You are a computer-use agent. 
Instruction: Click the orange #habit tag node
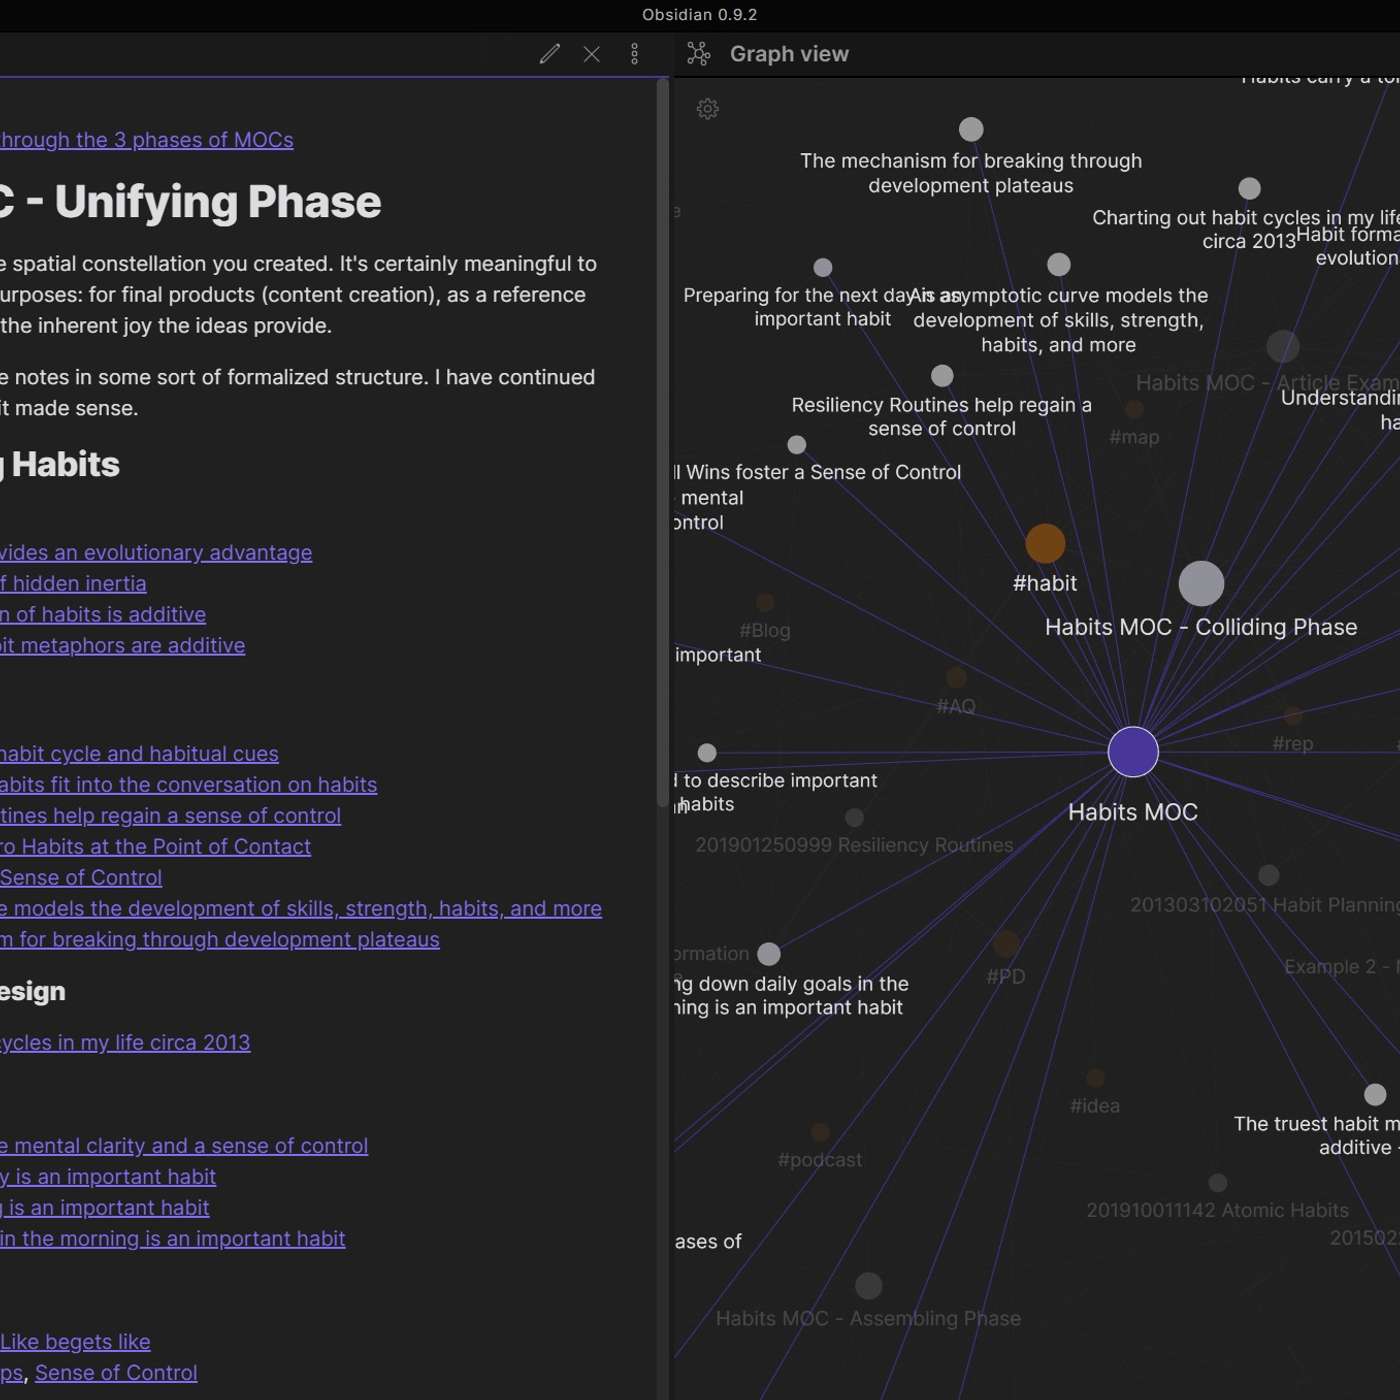click(1045, 544)
